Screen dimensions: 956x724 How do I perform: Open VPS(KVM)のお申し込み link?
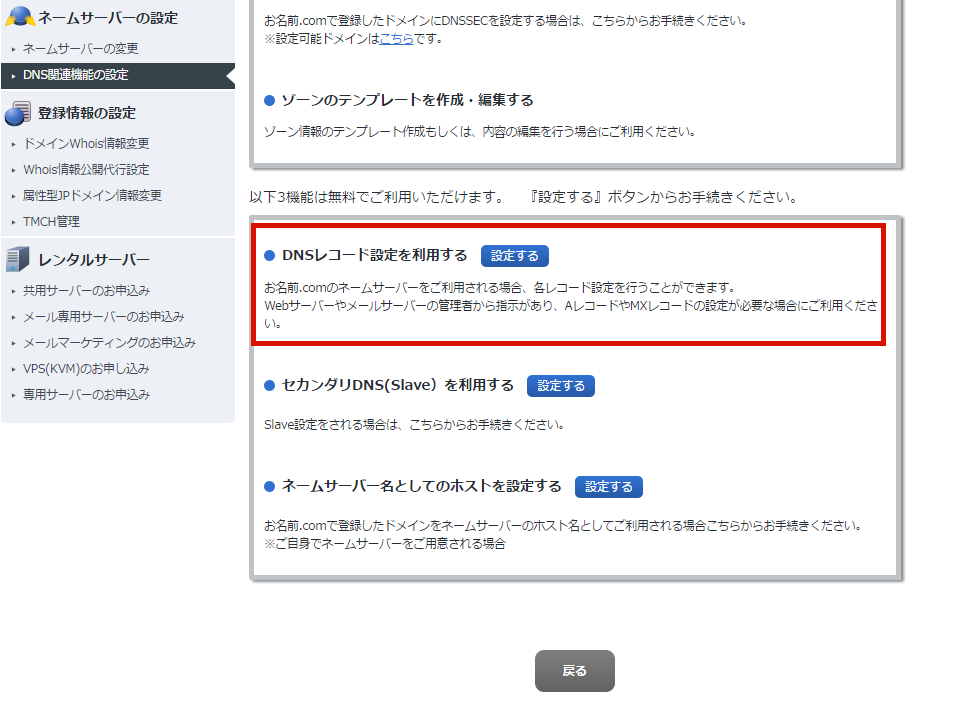86,368
